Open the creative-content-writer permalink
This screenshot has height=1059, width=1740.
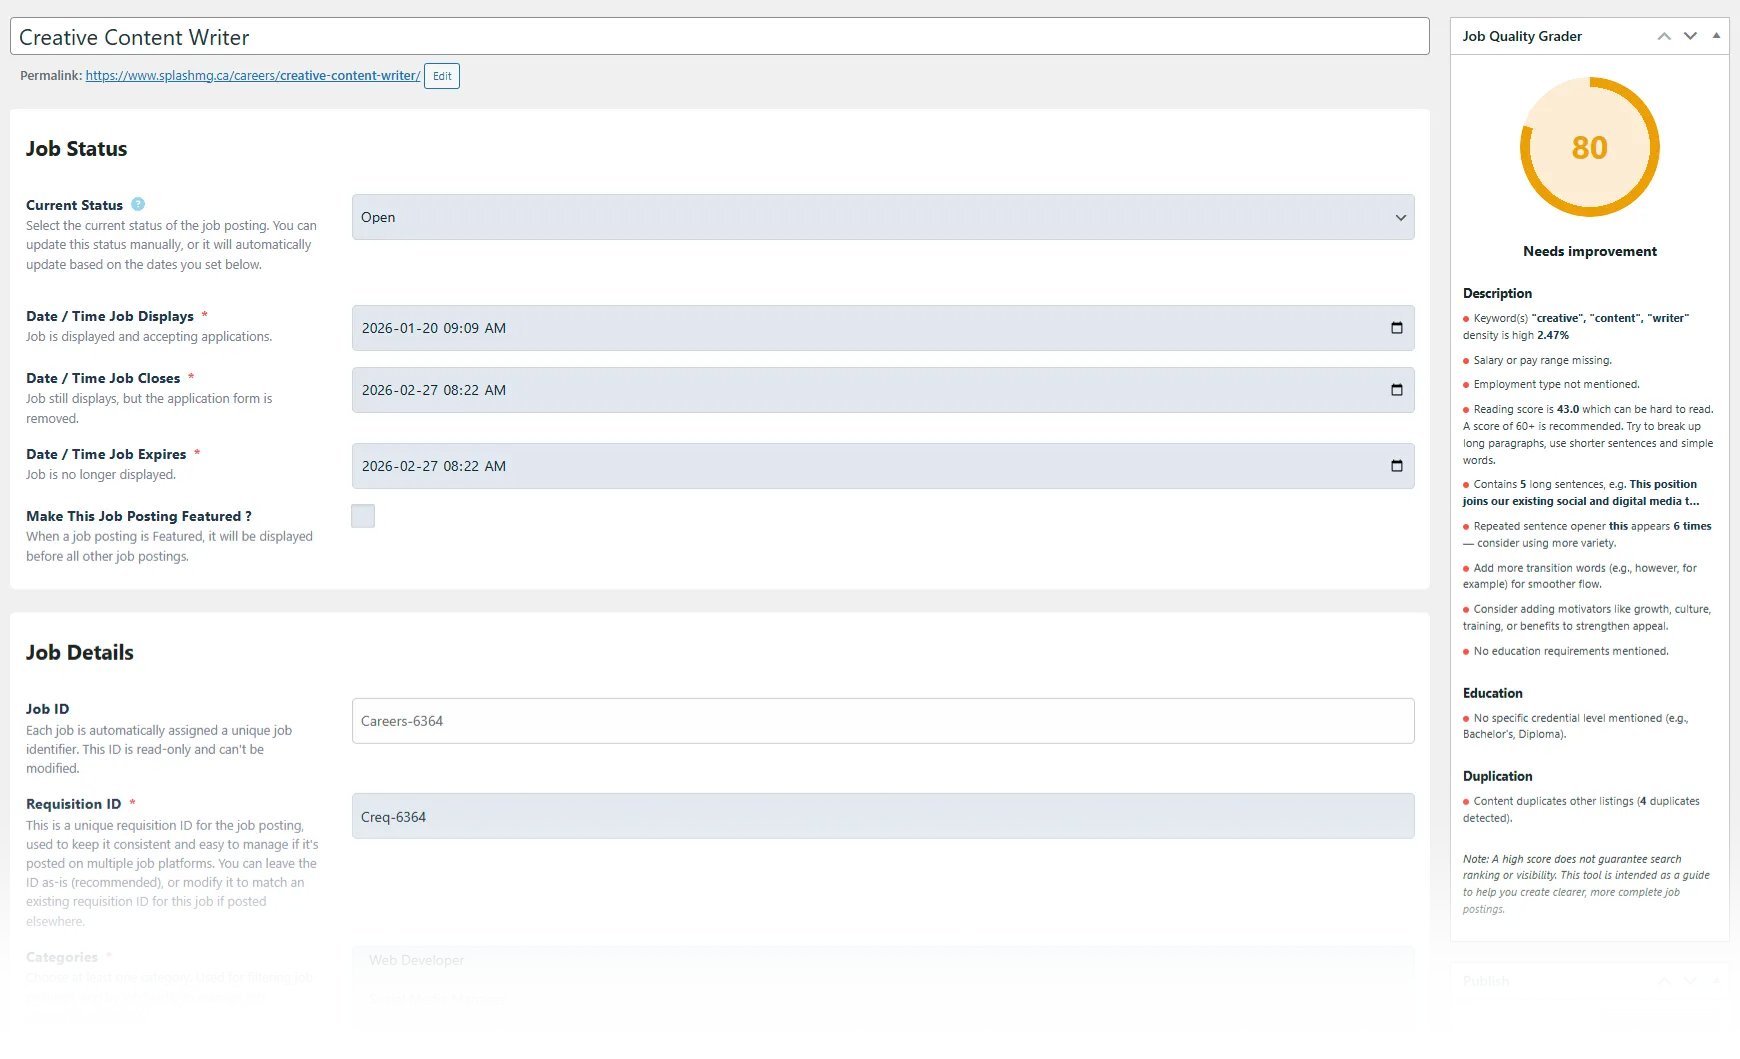coord(252,75)
